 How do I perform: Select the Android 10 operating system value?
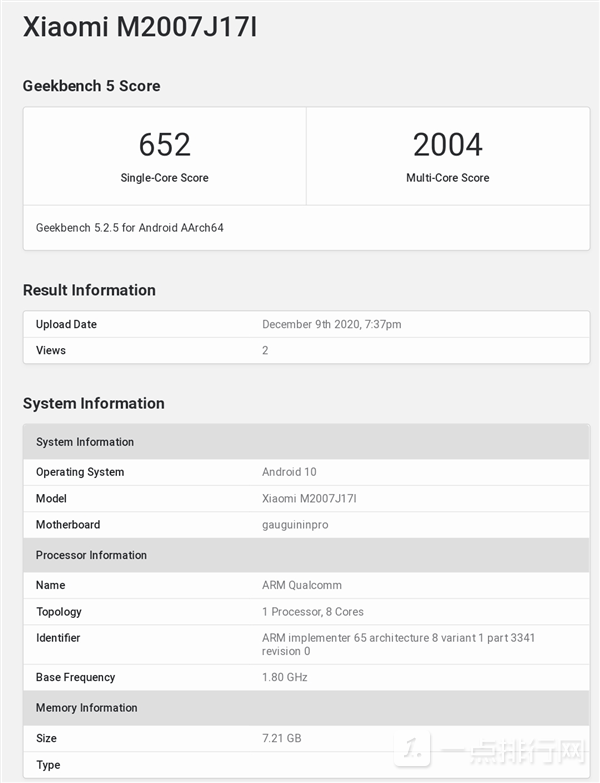[x=289, y=472]
